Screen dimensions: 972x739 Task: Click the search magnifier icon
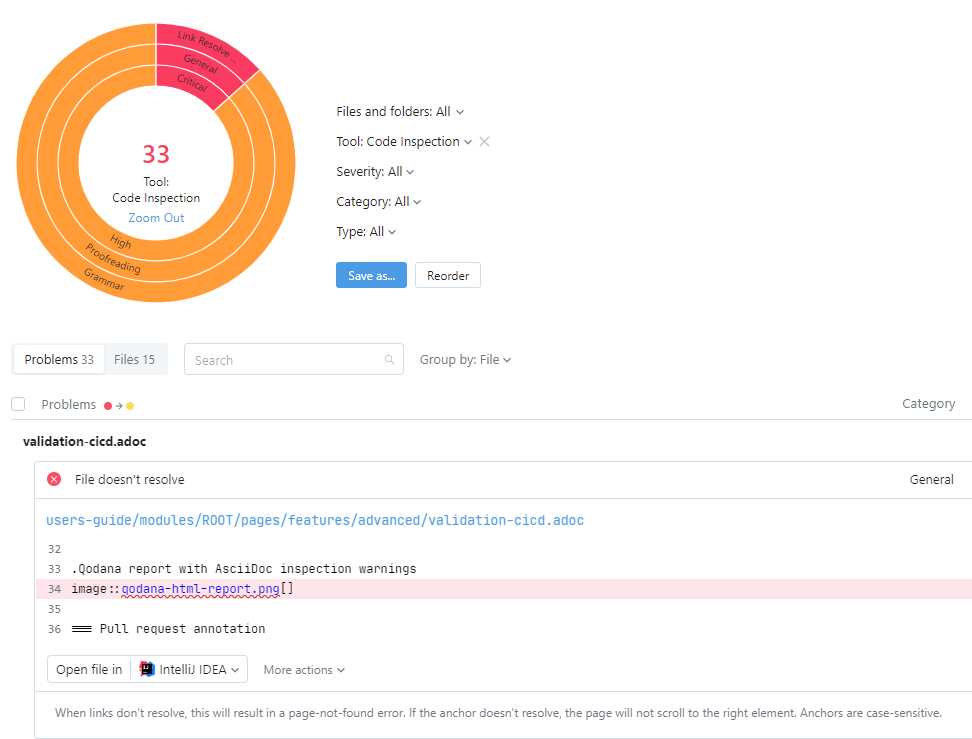click(389, 360)
